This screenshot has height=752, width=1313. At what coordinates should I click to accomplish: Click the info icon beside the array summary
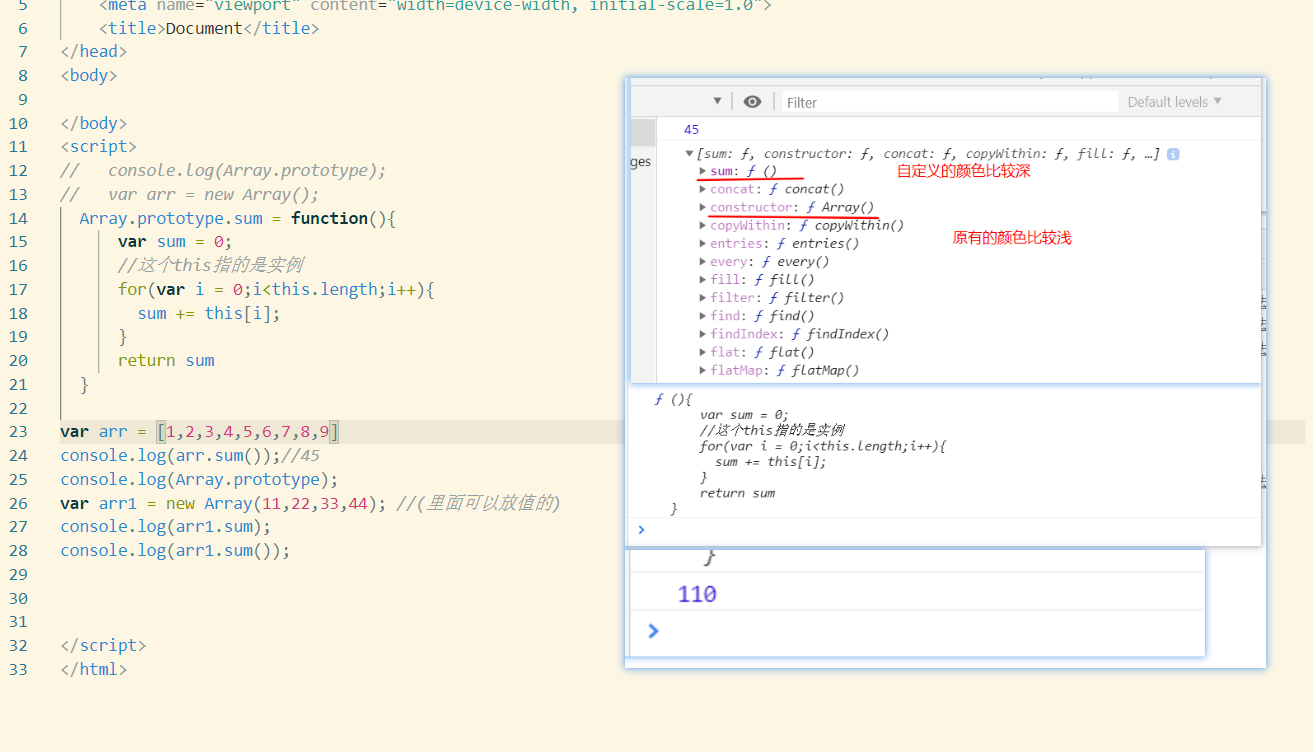click(1173, 154)
